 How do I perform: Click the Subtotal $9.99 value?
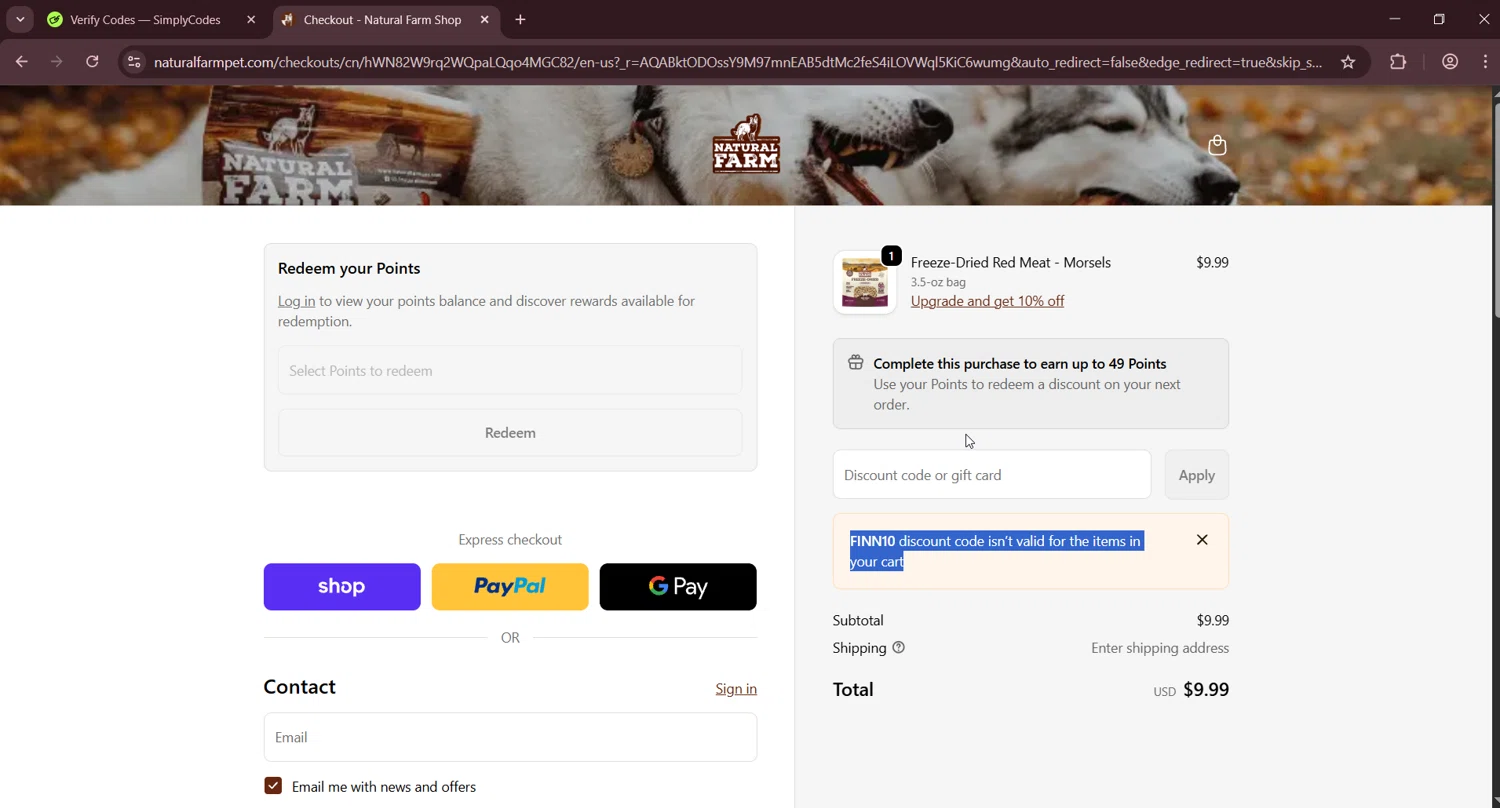[1213, 621]
